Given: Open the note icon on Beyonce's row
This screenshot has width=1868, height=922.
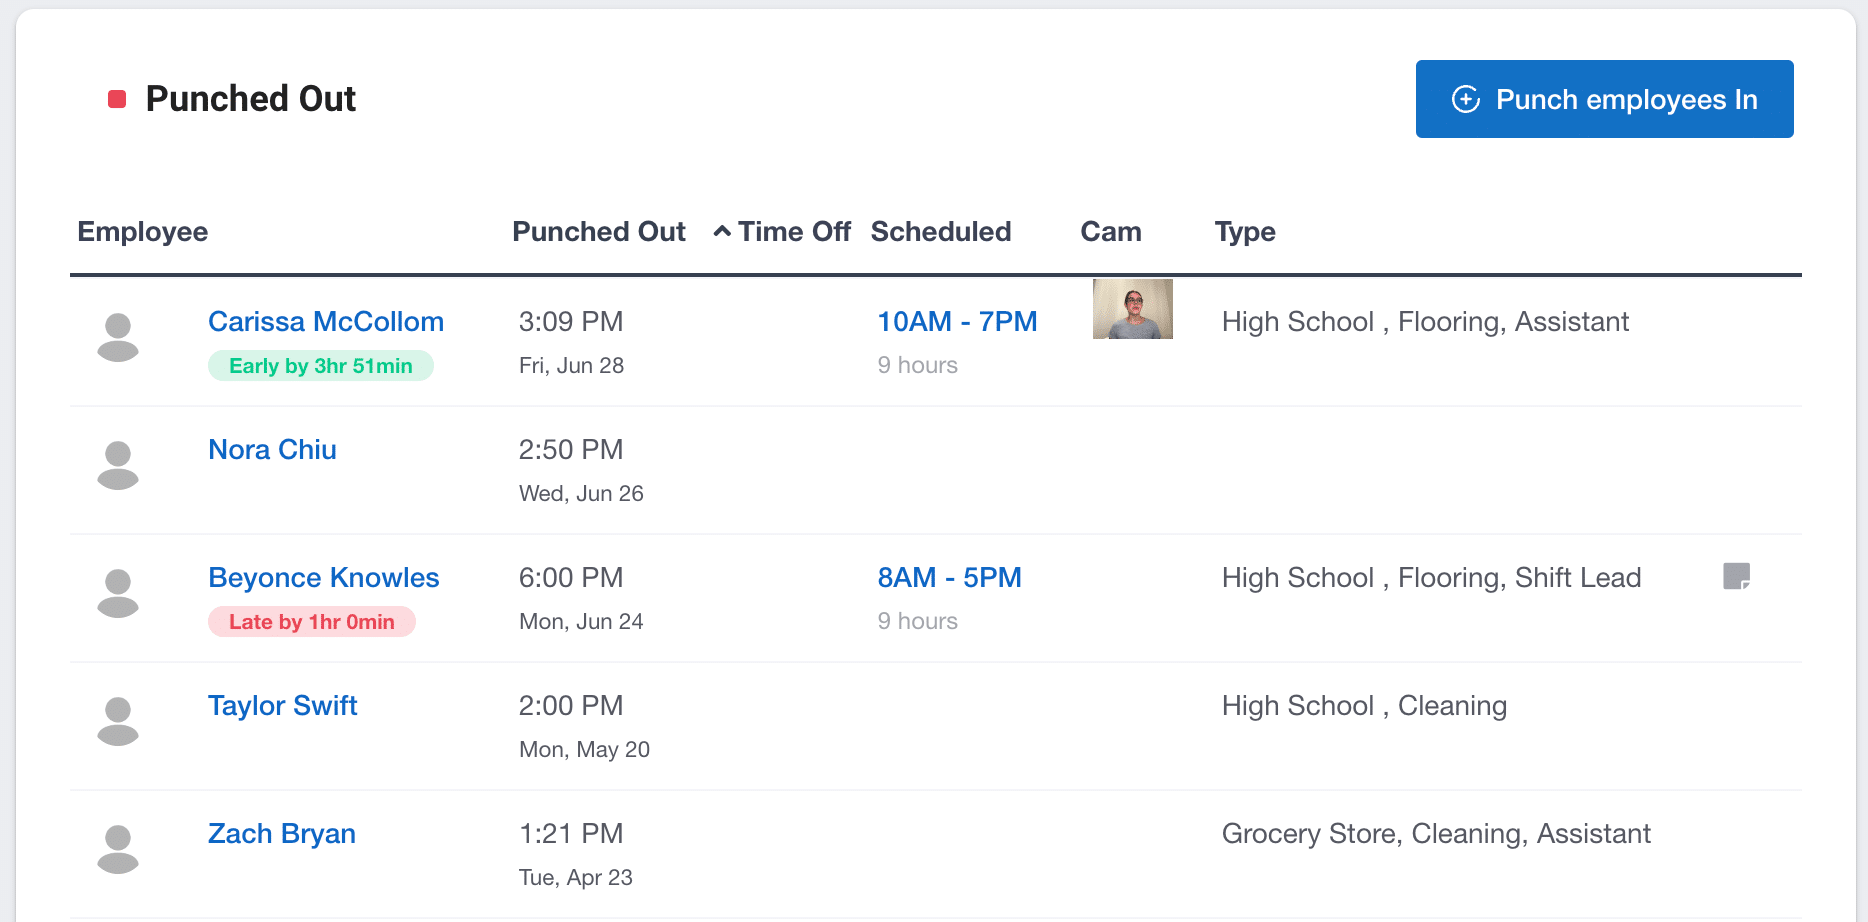Looking at the screenshot, I should tap(1736, 576).
